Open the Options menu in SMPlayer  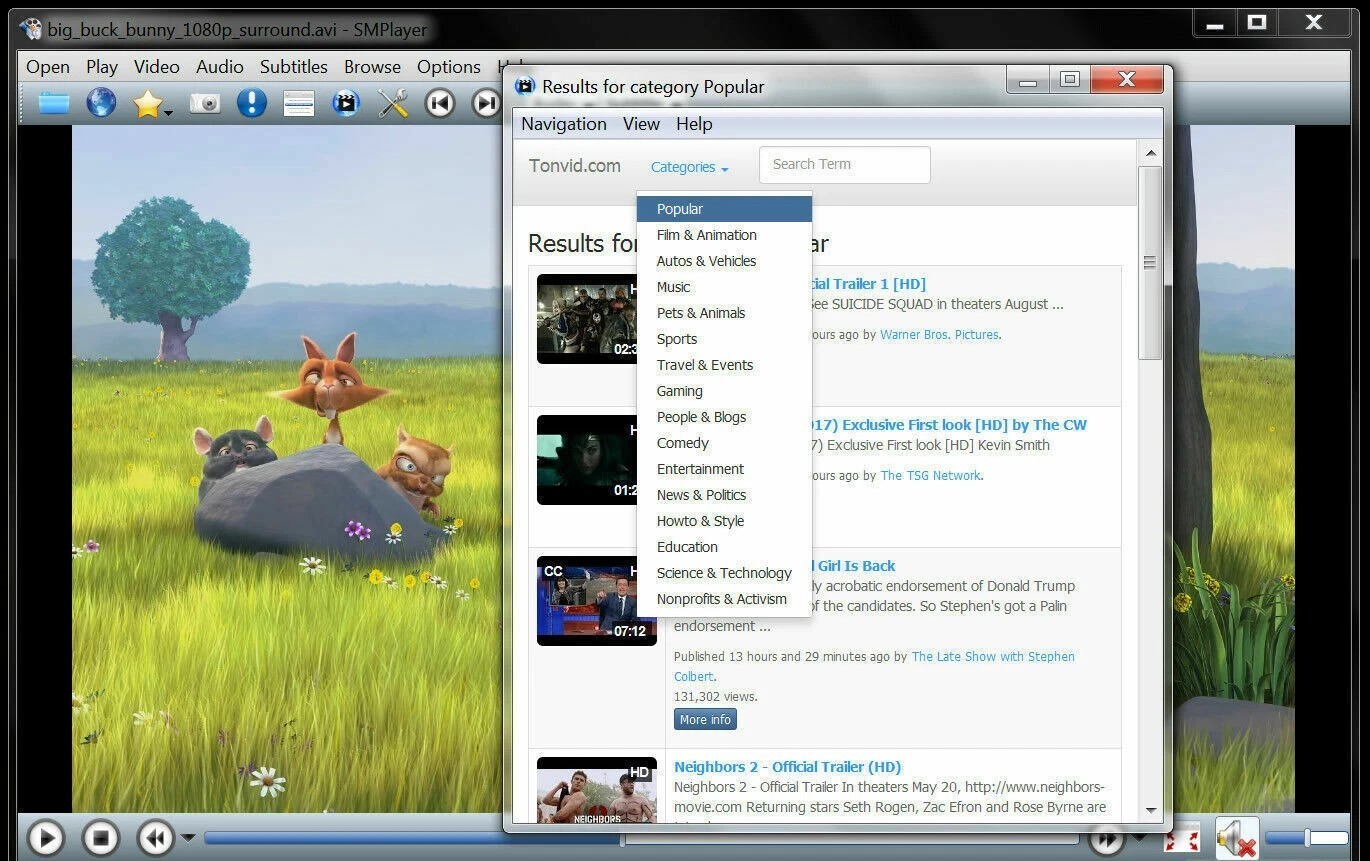tap(449, 67)
